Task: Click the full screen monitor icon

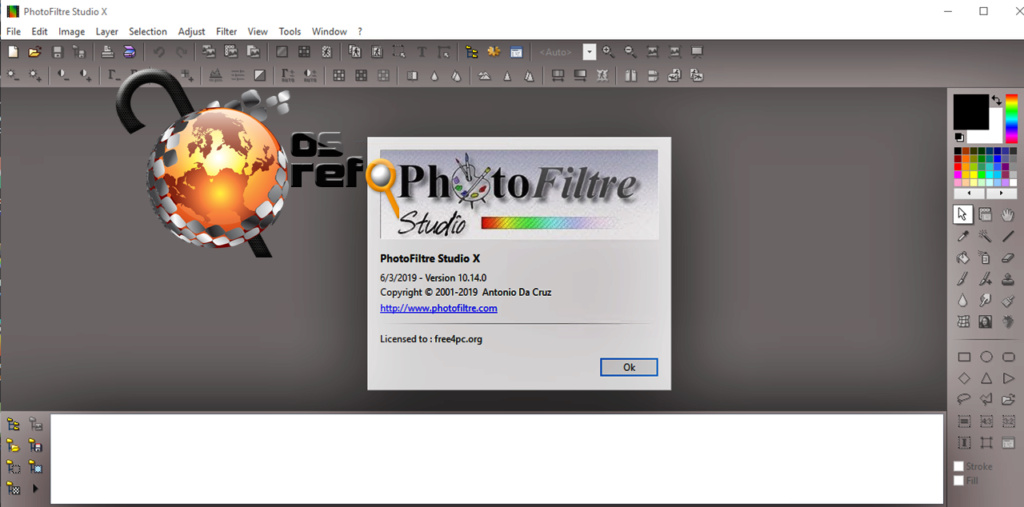Action: coord(697,52)
